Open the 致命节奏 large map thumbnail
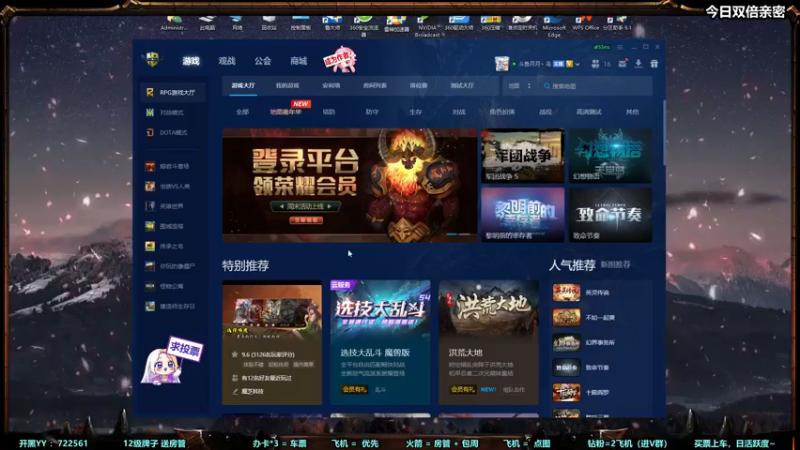Image resolution: width=800 pixels, height=450 pixels. coord(610,215)
